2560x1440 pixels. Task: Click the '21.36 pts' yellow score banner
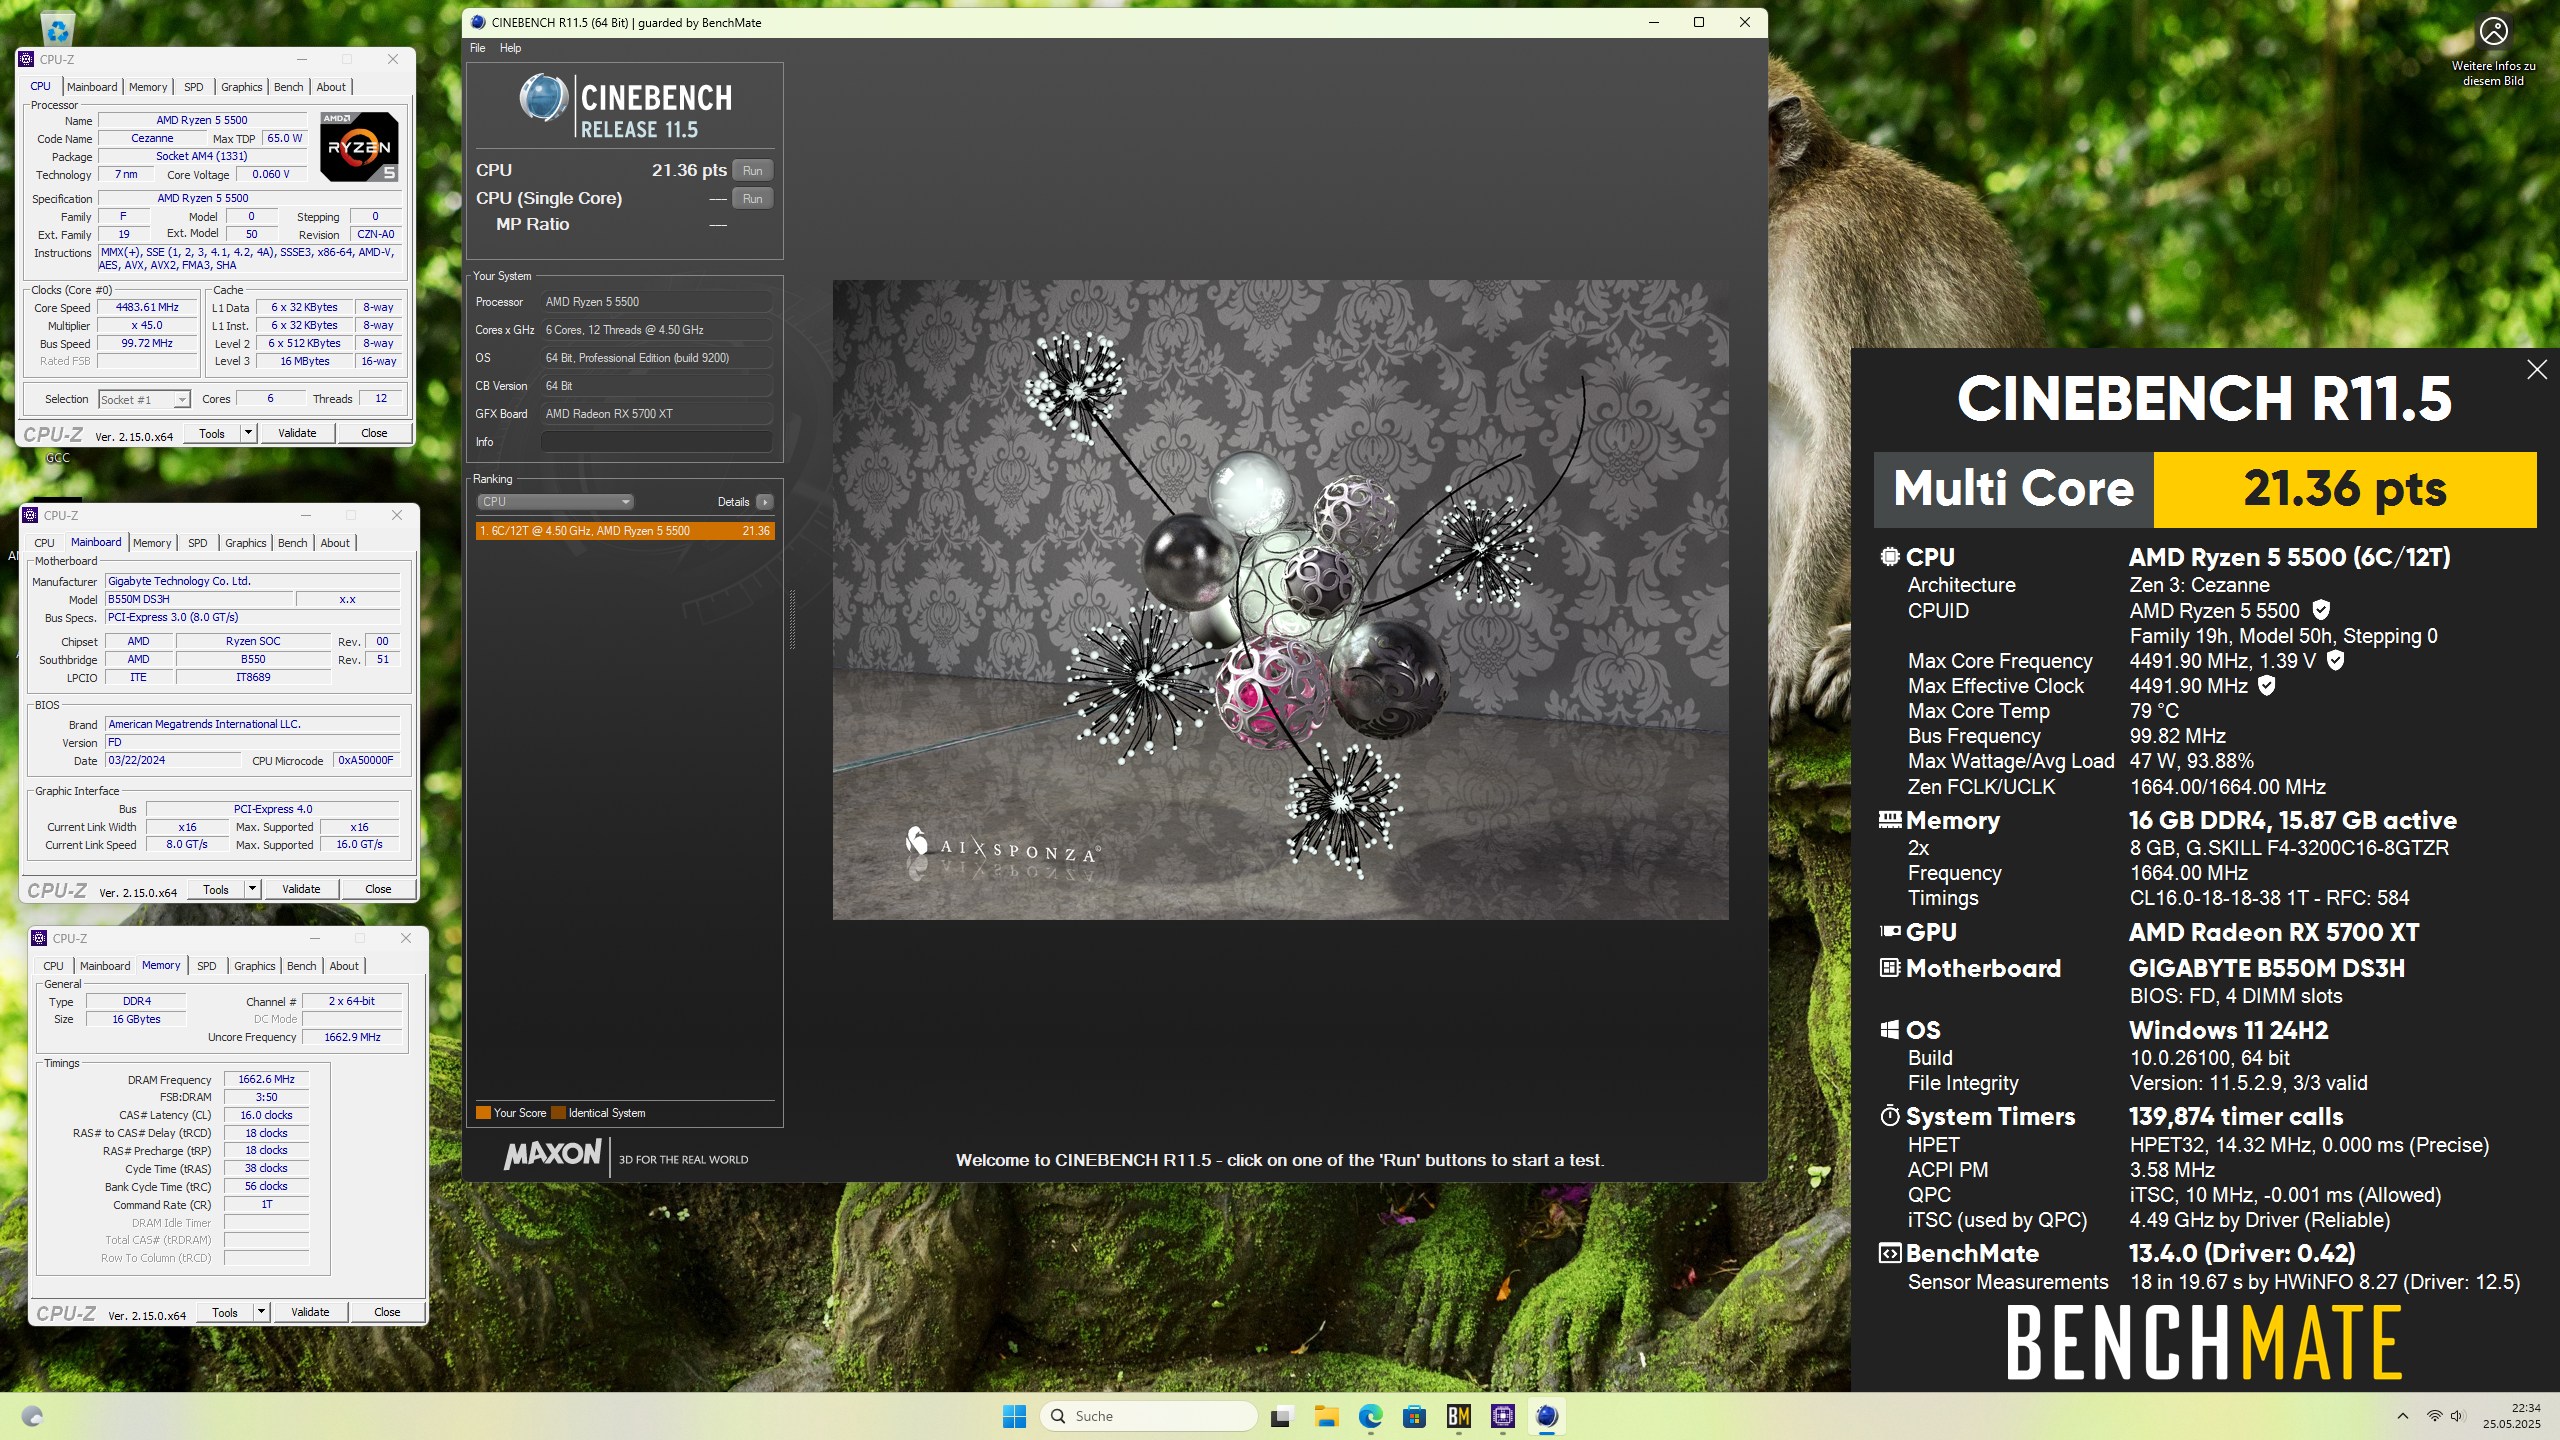2345,489
